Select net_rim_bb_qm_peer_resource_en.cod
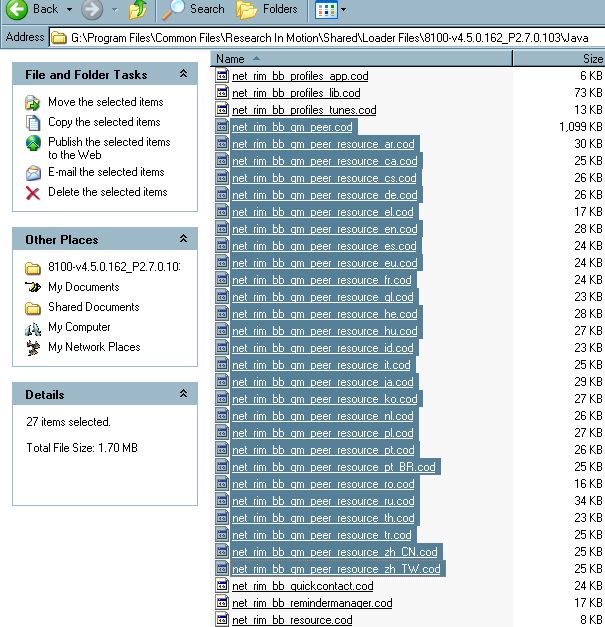Screen dimensions: 605x627 point(324,229)
